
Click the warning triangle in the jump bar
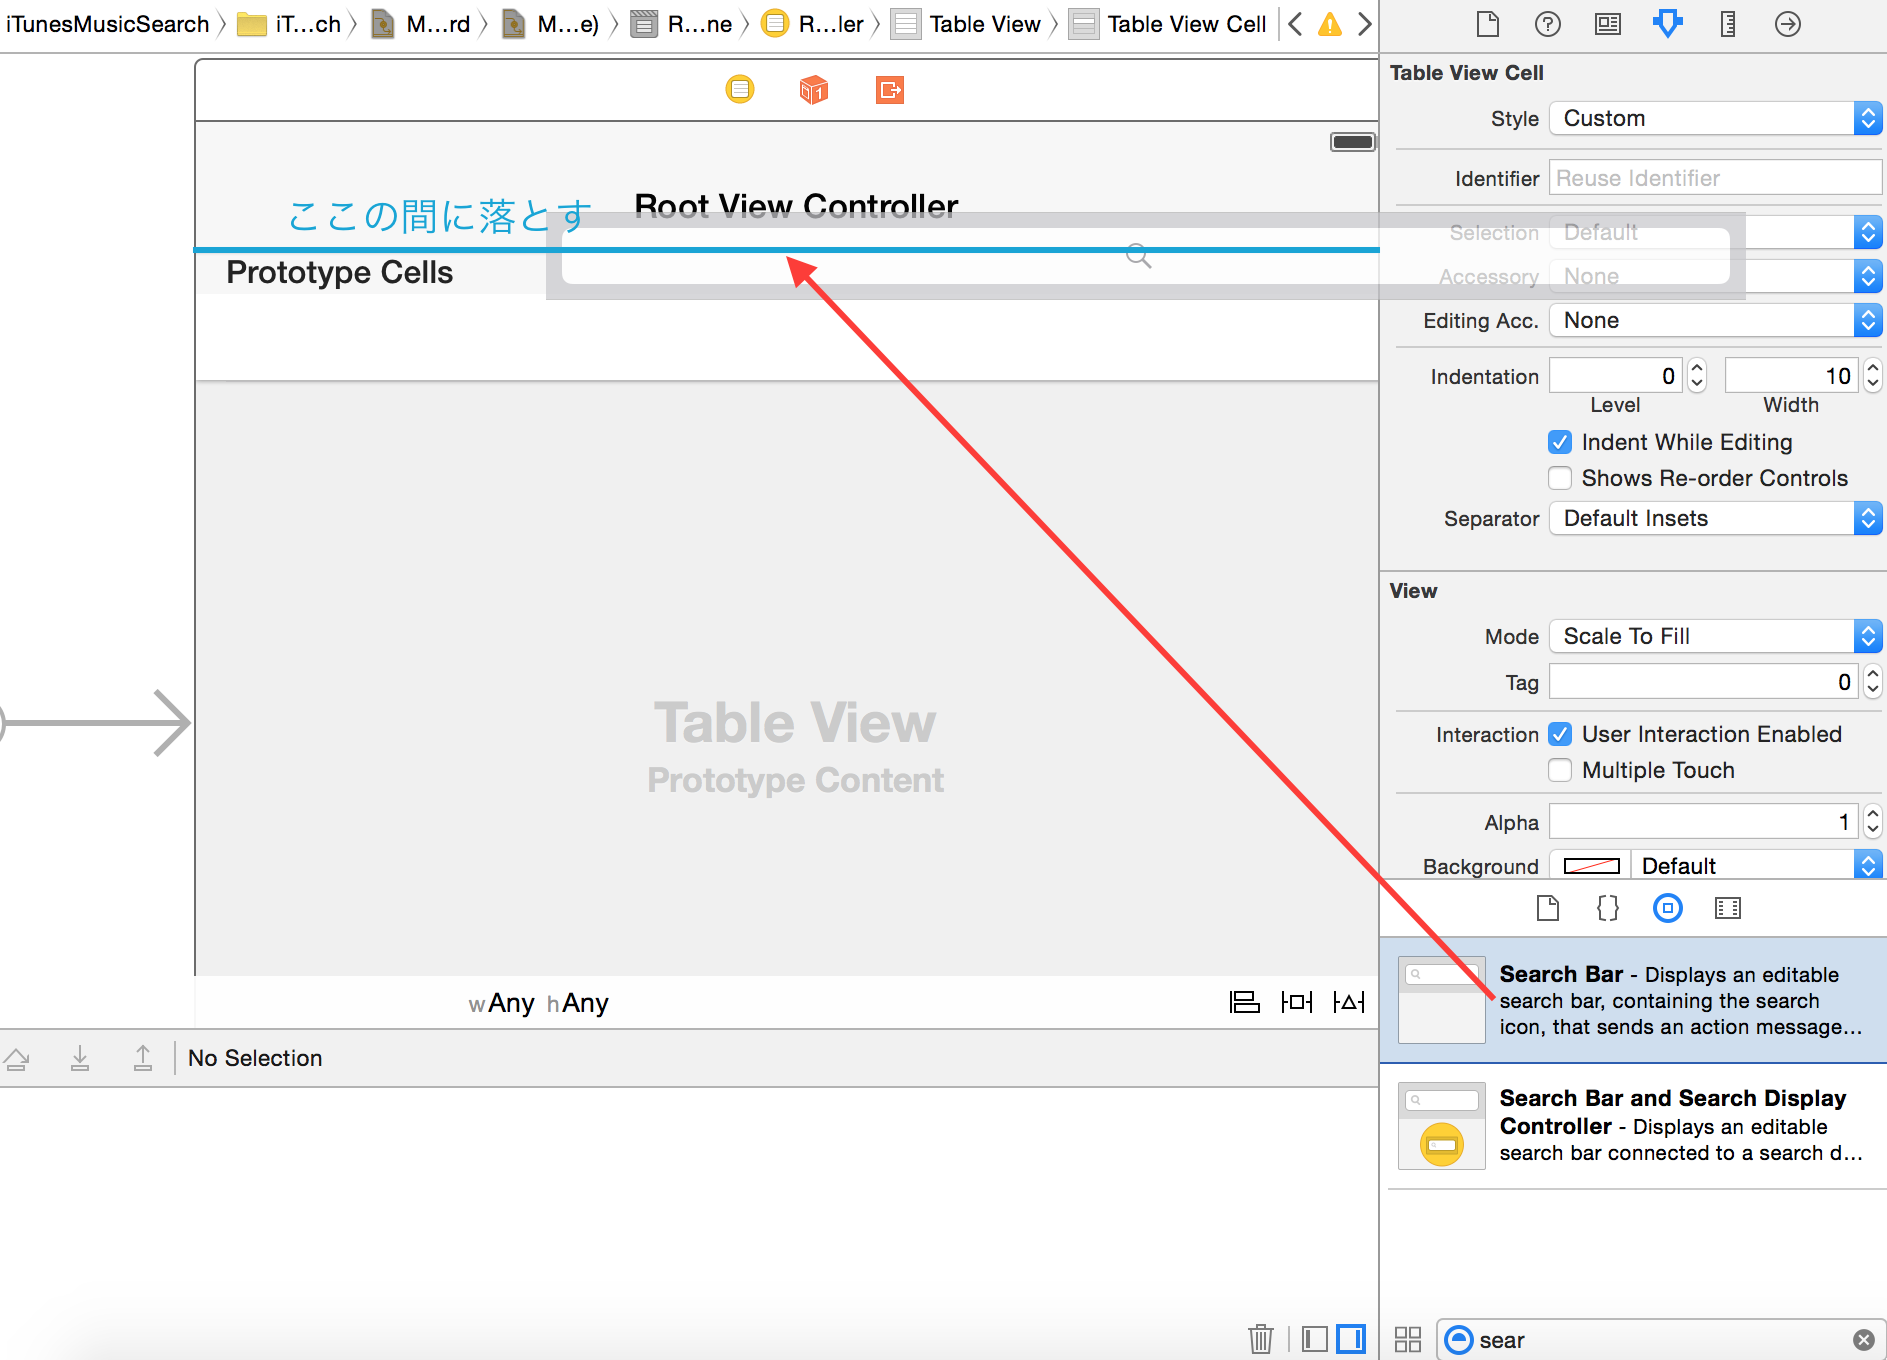1330,23
